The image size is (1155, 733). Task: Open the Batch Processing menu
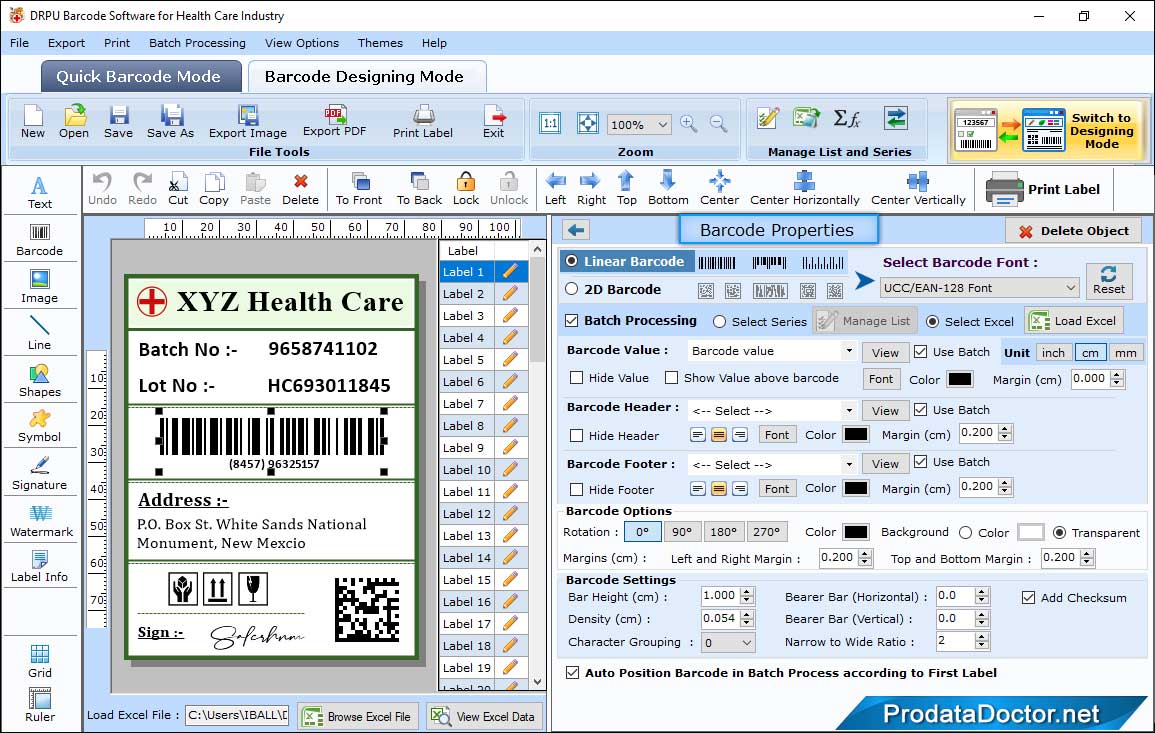(x=197, y=43)
